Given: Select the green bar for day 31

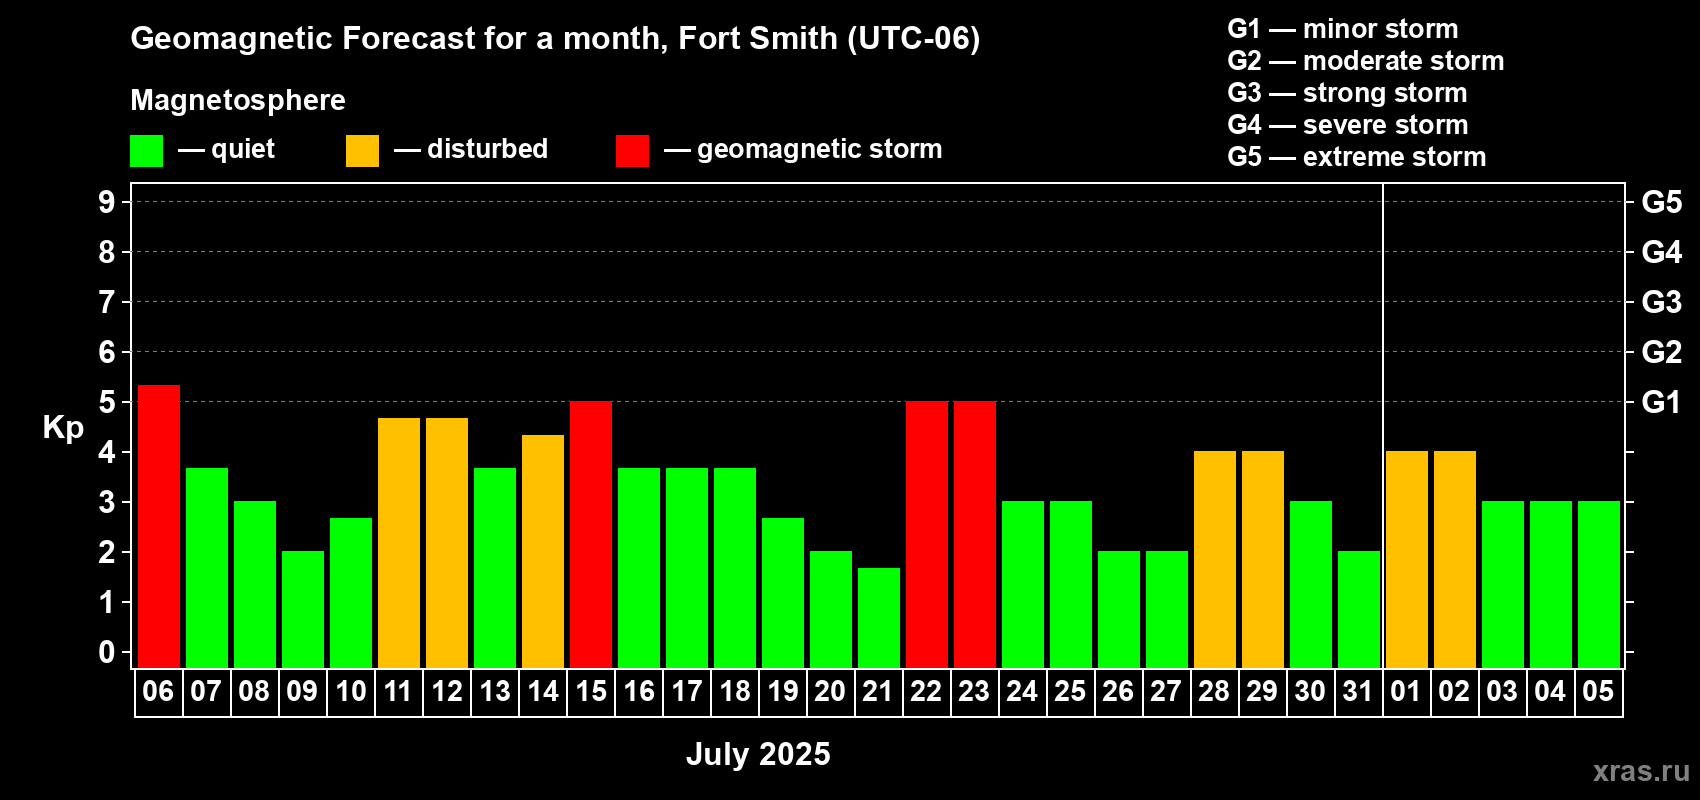Looking at the screenshot, I should tap(1359, 609).
